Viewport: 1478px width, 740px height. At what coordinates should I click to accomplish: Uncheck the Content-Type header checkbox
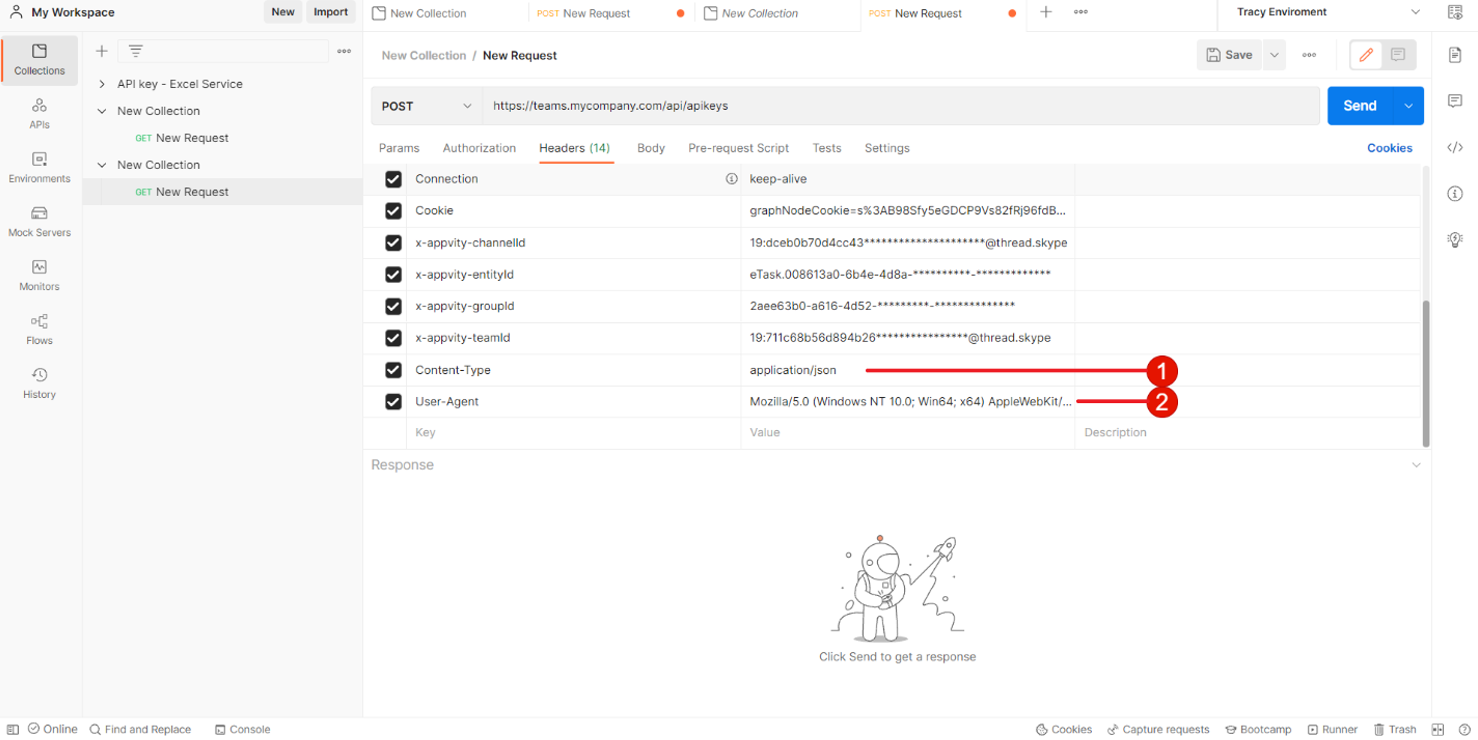click(393, 370)
